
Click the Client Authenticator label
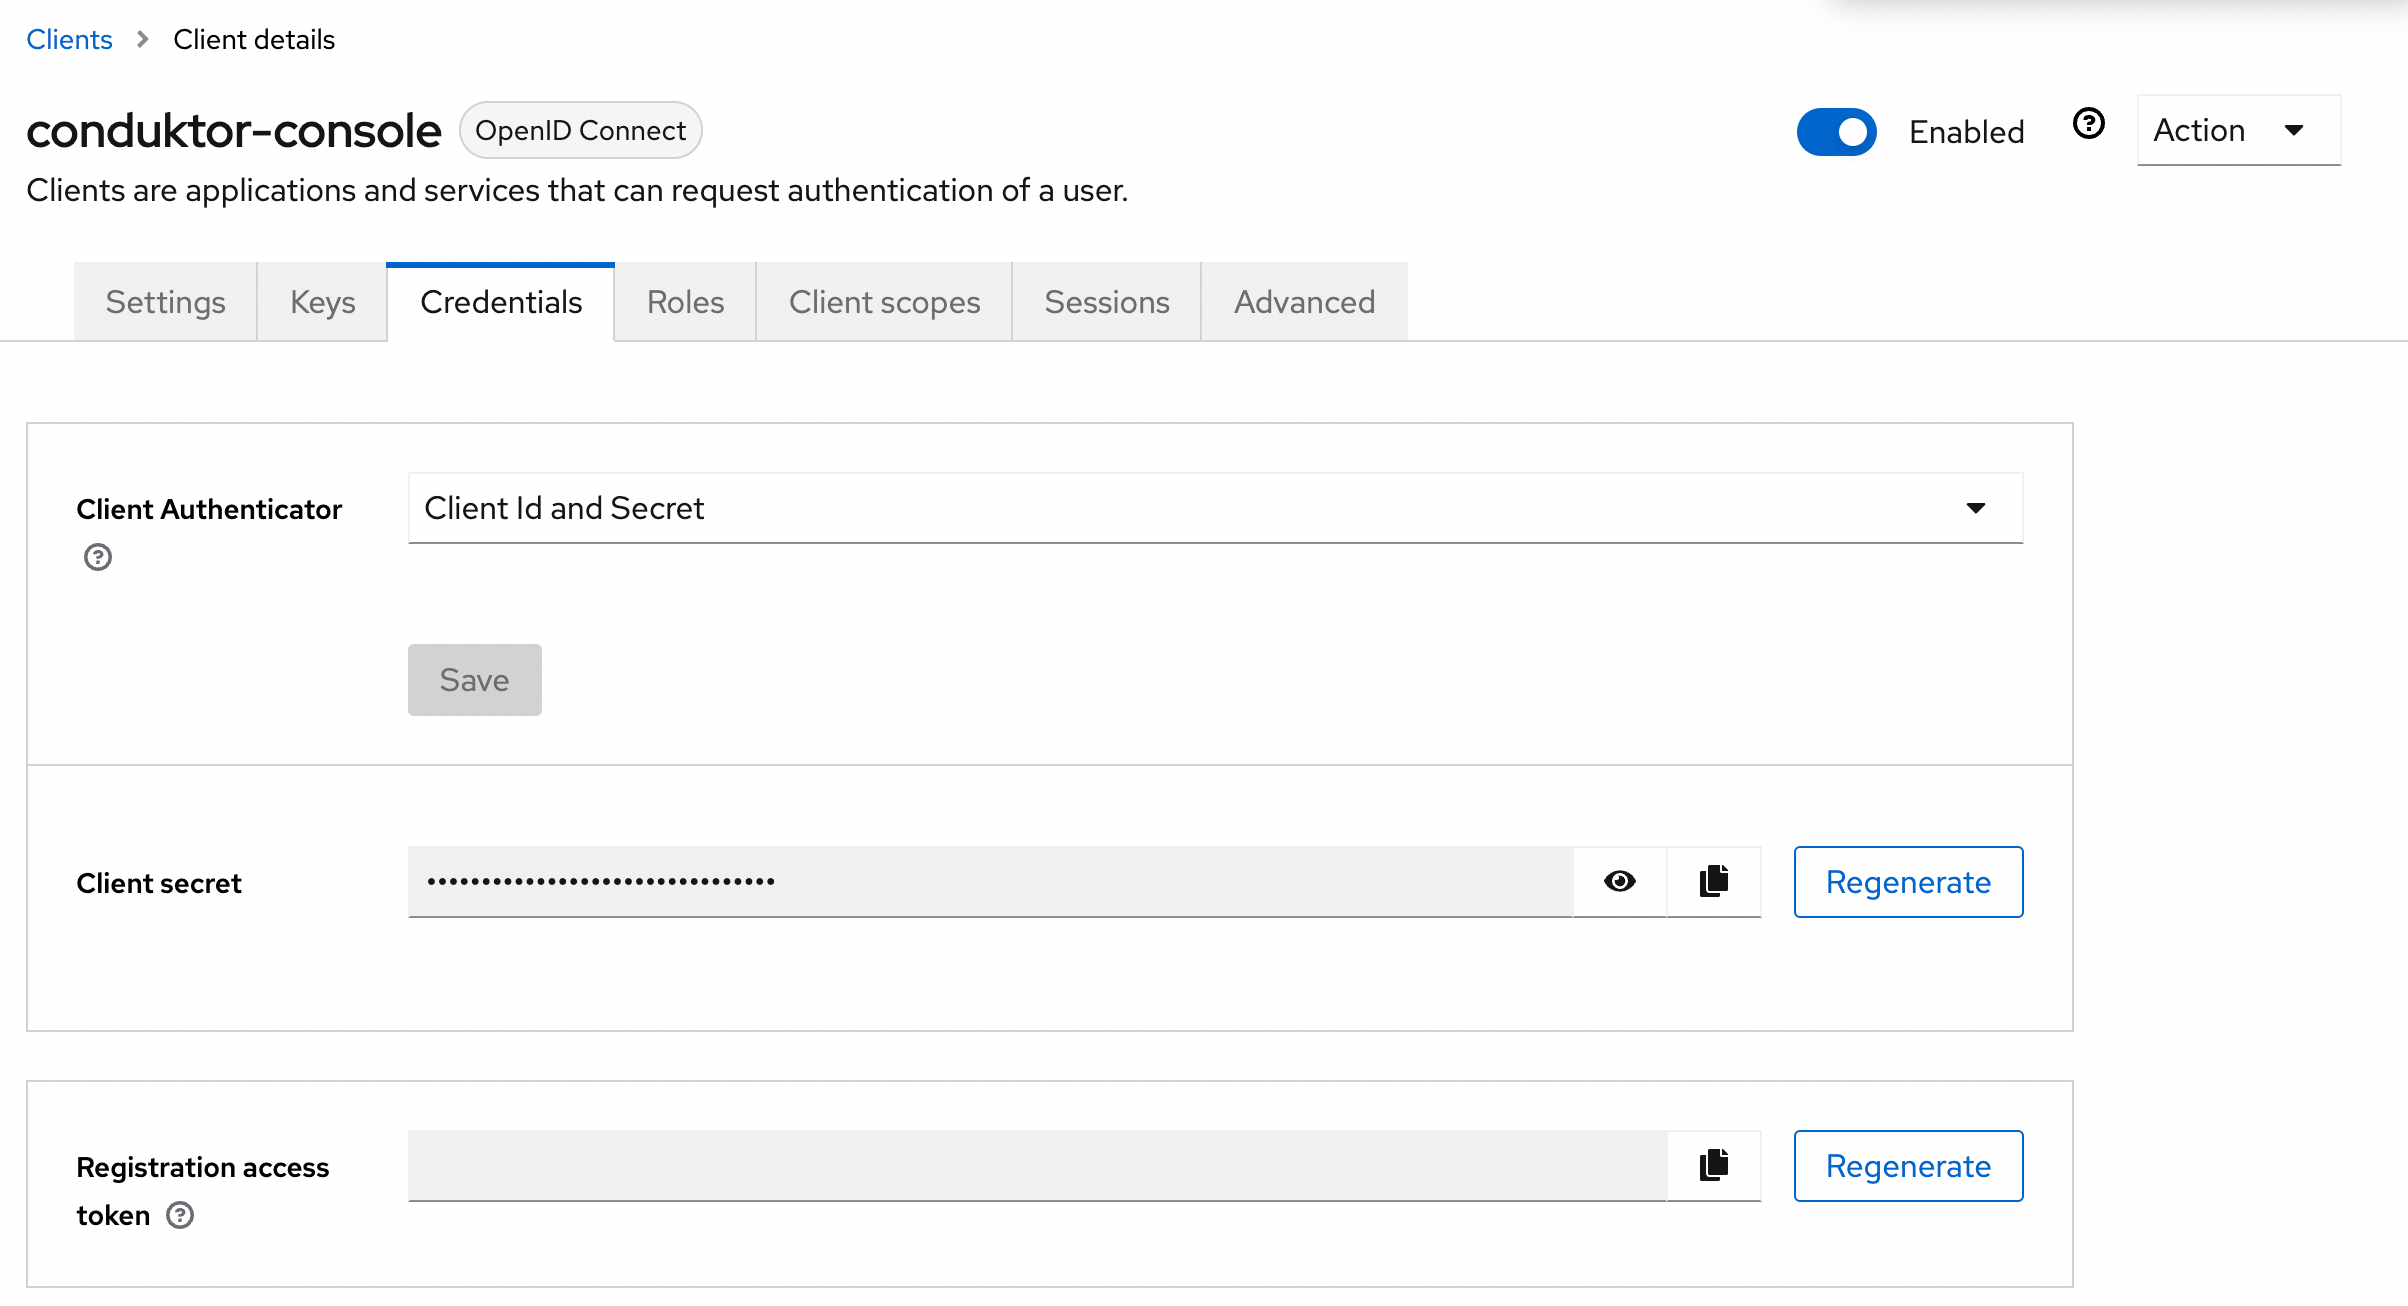pos(209,509)
